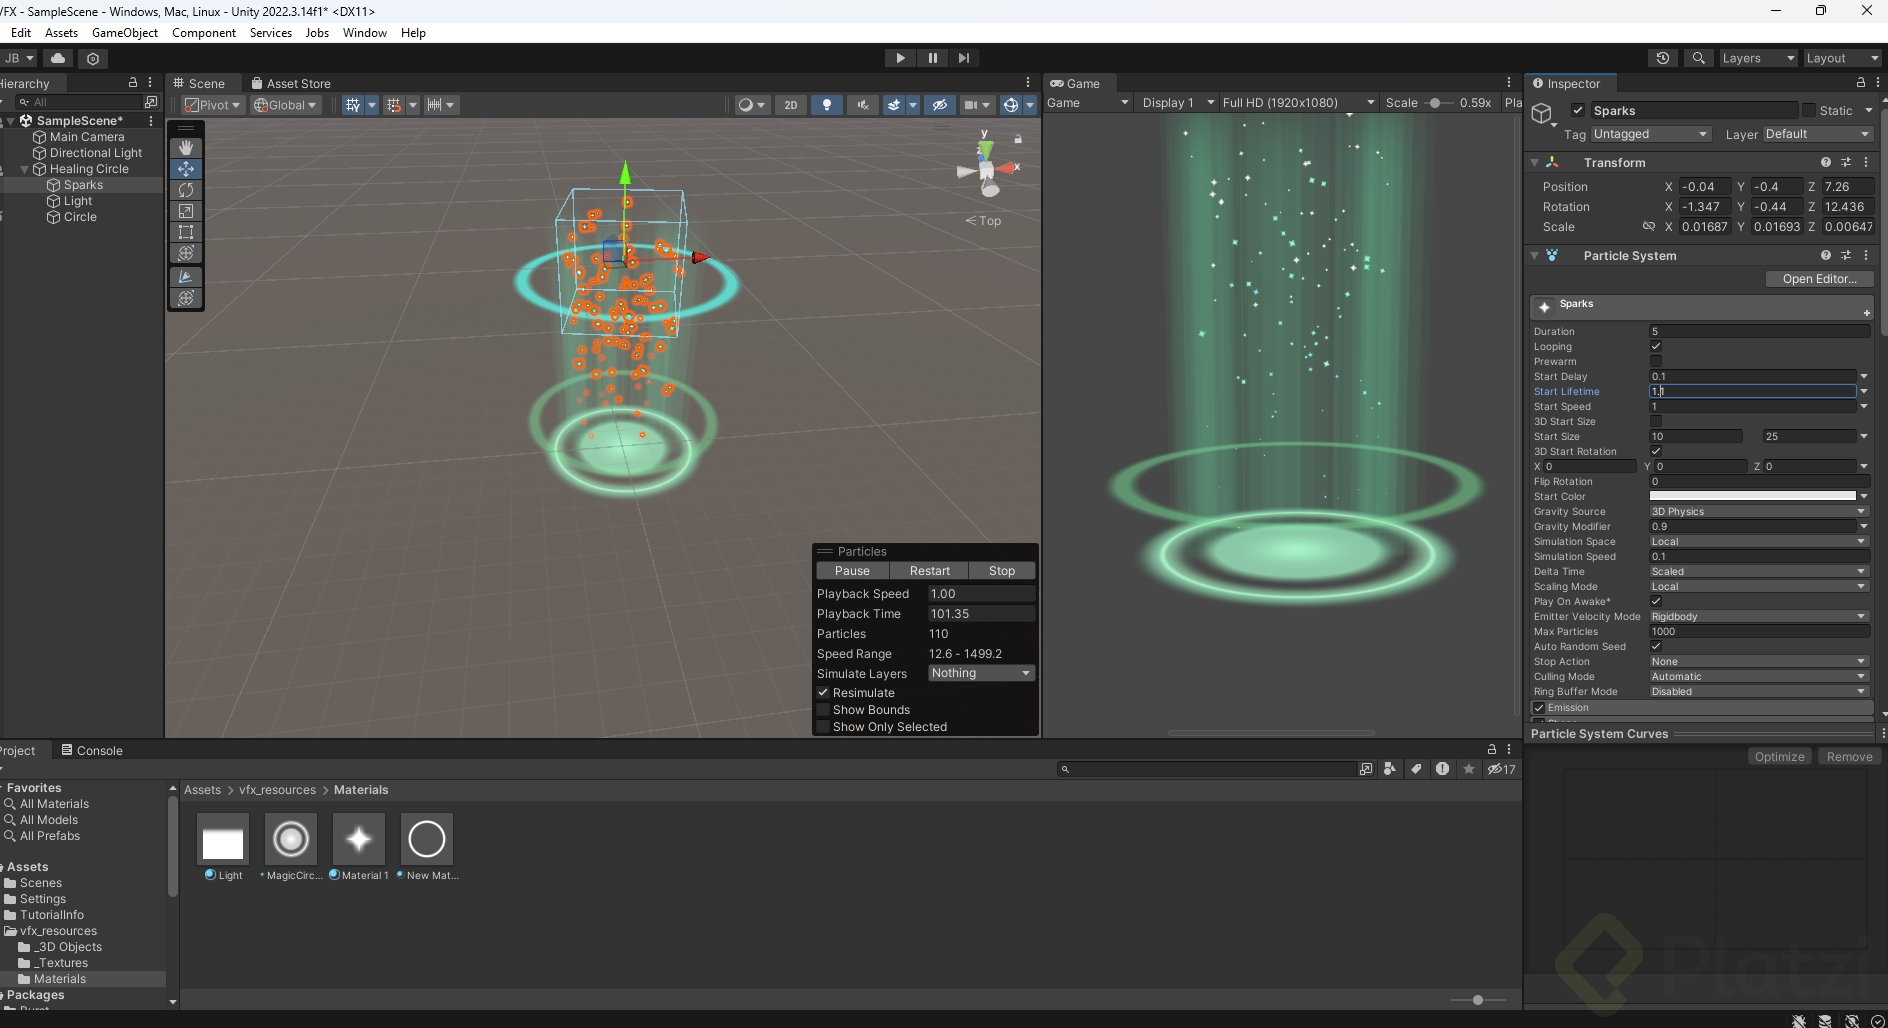This screenshot has height=1028, width=1888.
Task: Enable the Prewarm checkbox
Action: pyautogui.click(x=1656, y=362)
